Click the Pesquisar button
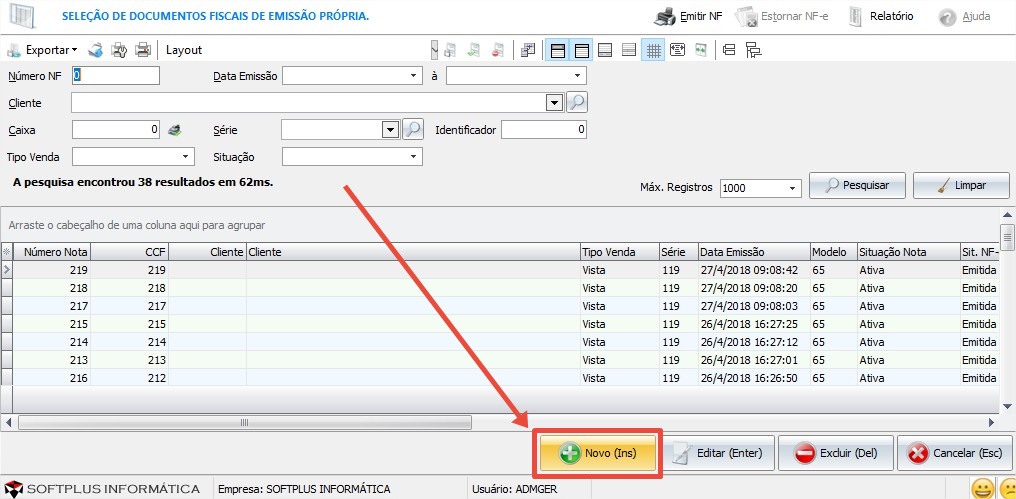 coord(857,185)
